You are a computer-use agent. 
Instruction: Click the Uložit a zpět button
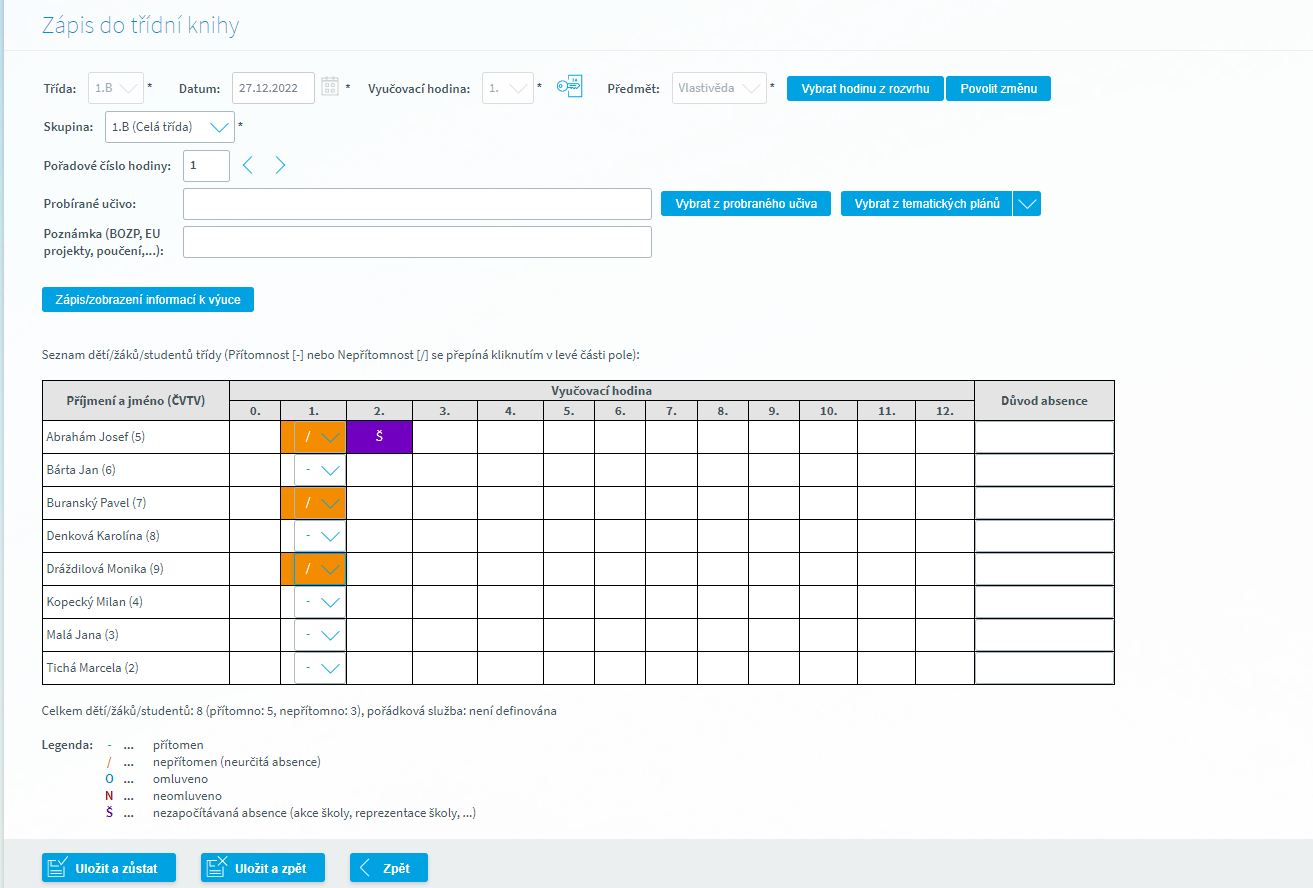(263, 868)
